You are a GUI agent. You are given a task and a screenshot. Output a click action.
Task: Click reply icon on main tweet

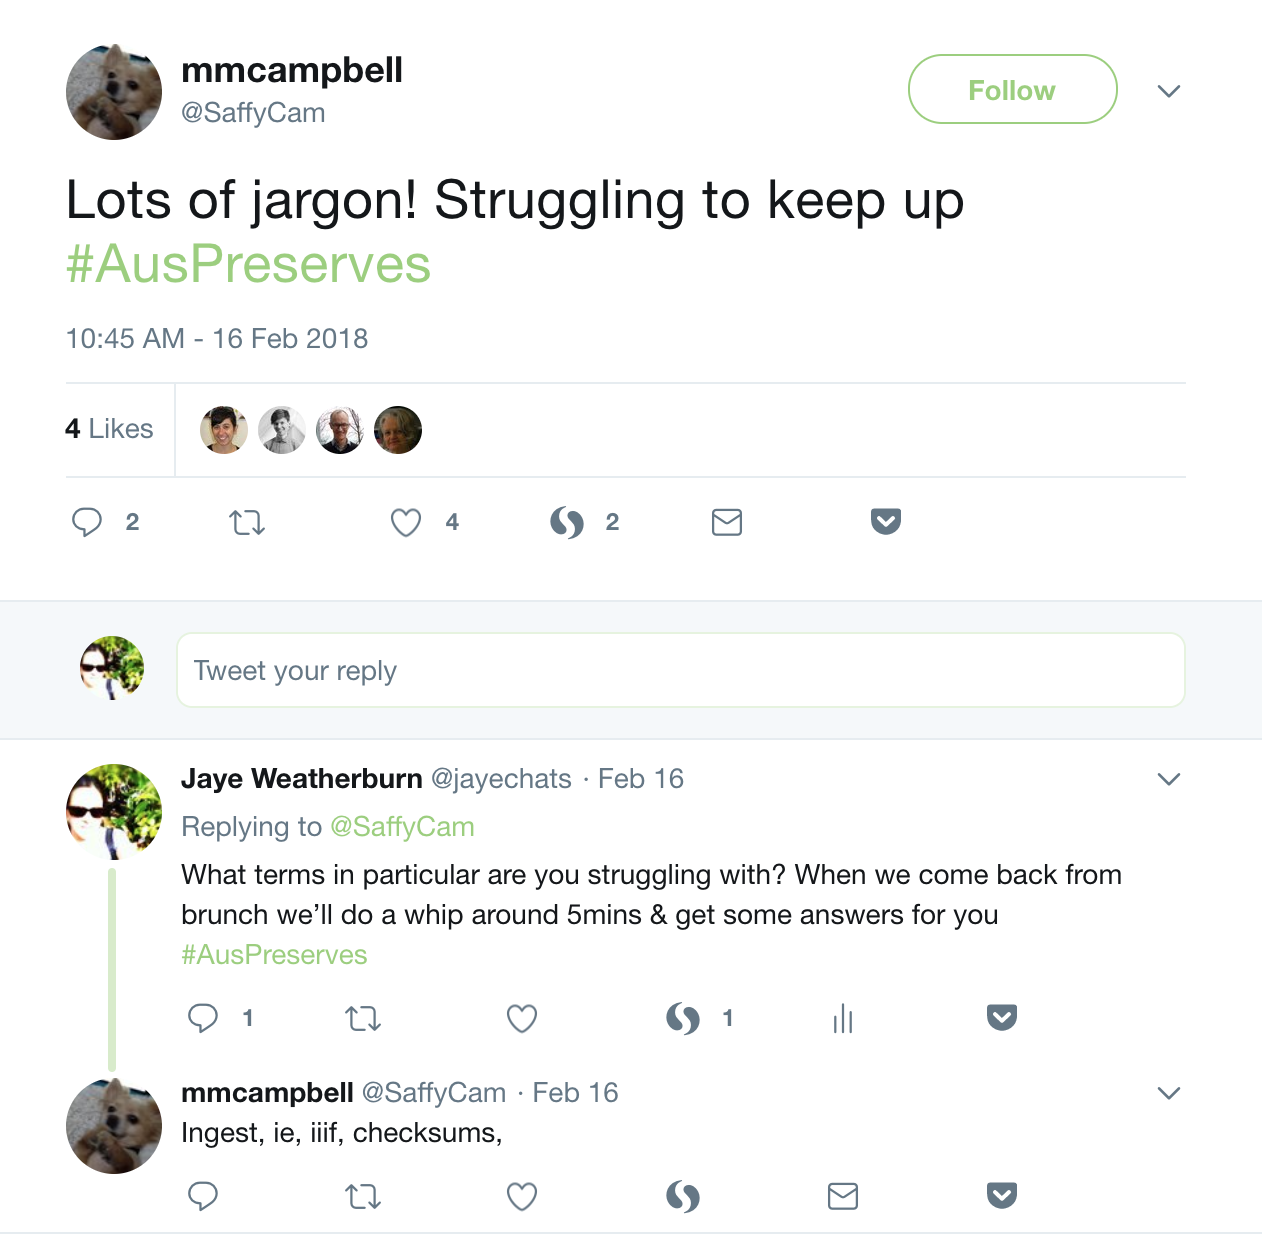coord(87,522)
